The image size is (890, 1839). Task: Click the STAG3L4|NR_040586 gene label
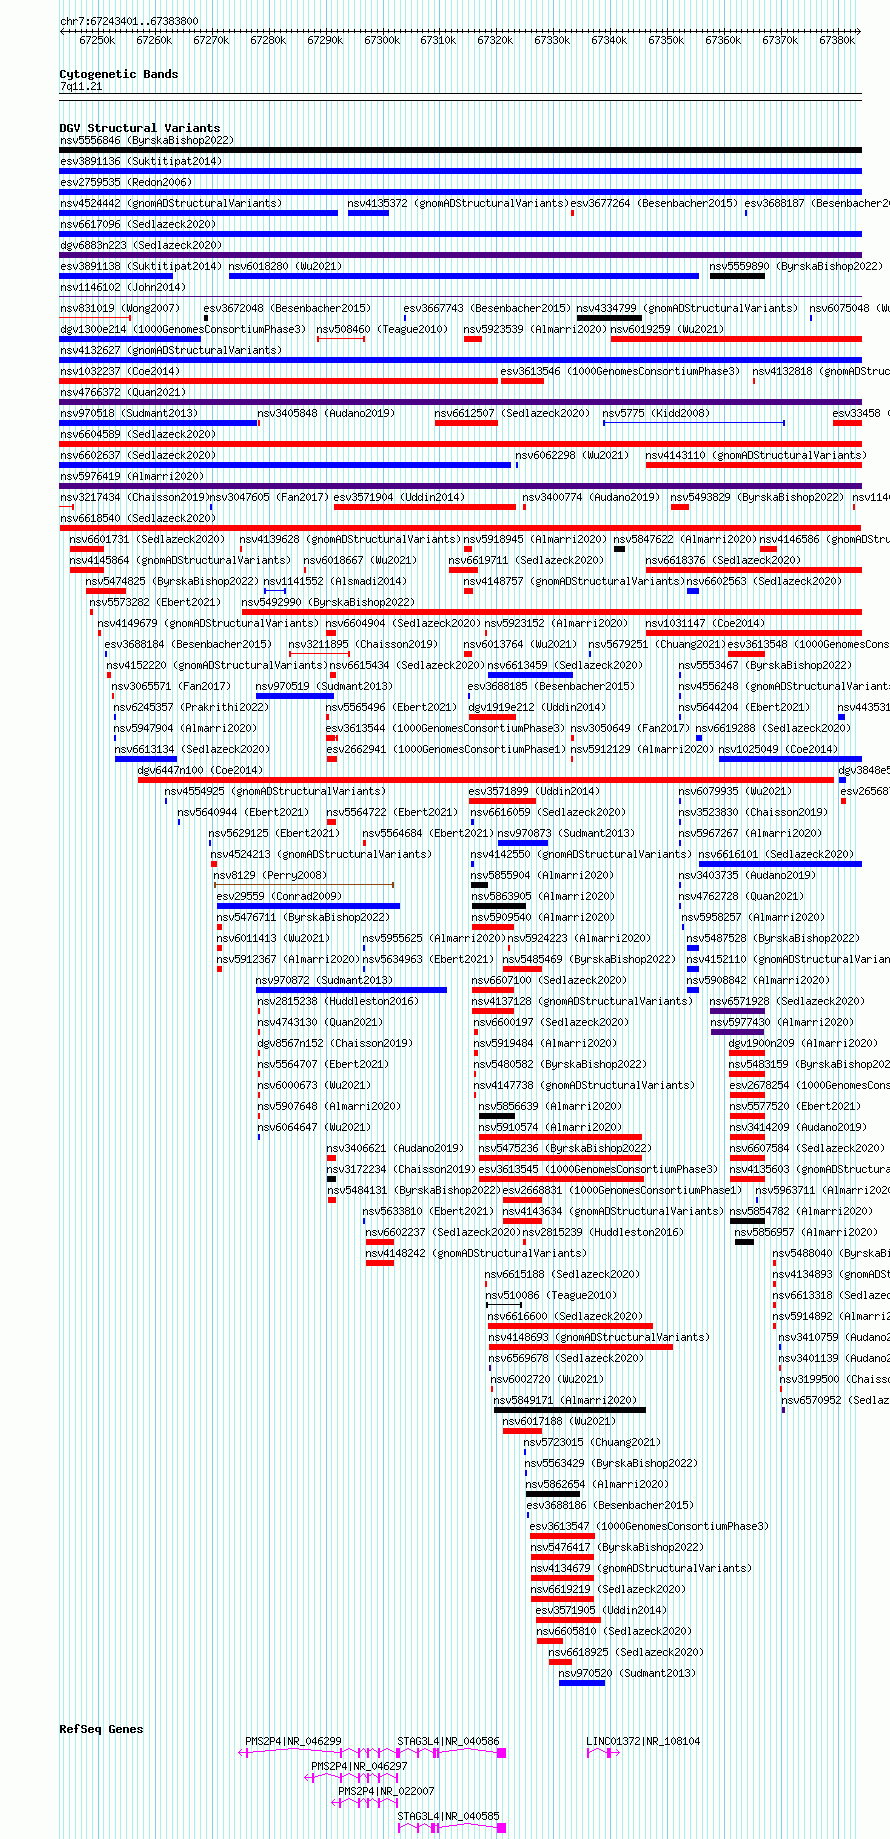click(x=448, y=1741)
